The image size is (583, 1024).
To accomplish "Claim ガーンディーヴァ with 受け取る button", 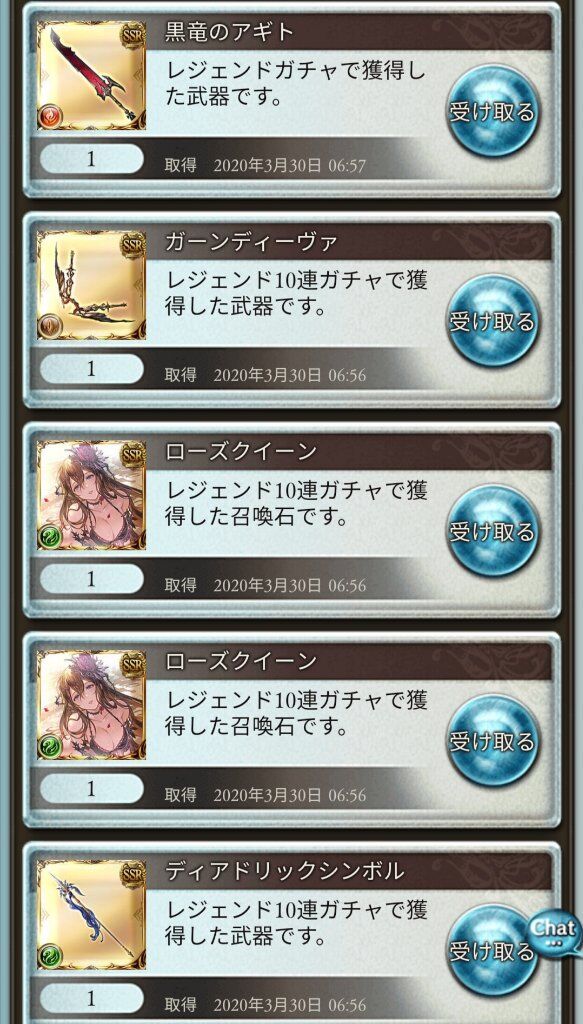I will tap(493, 321).
